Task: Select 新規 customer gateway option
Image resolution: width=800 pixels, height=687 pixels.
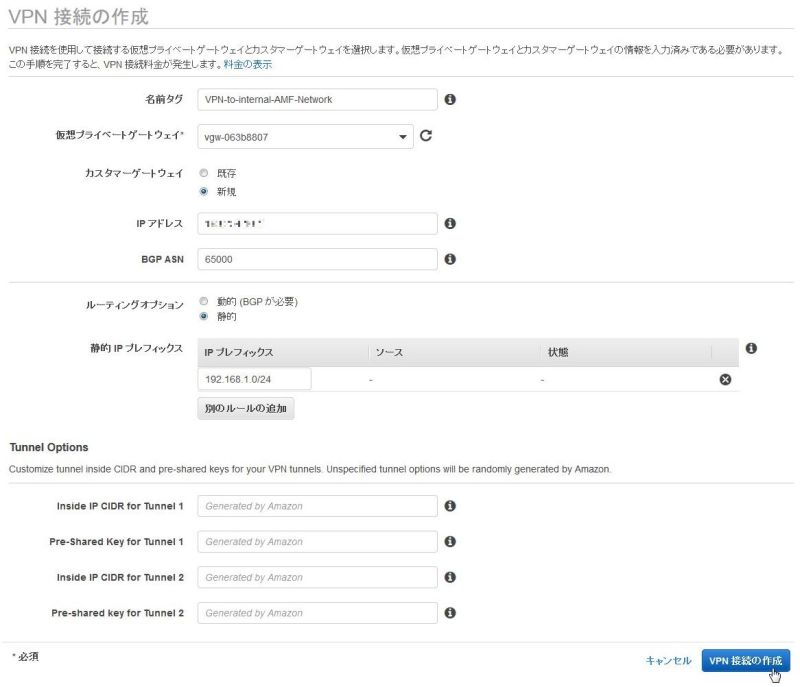Action: (x=204, y=191)
